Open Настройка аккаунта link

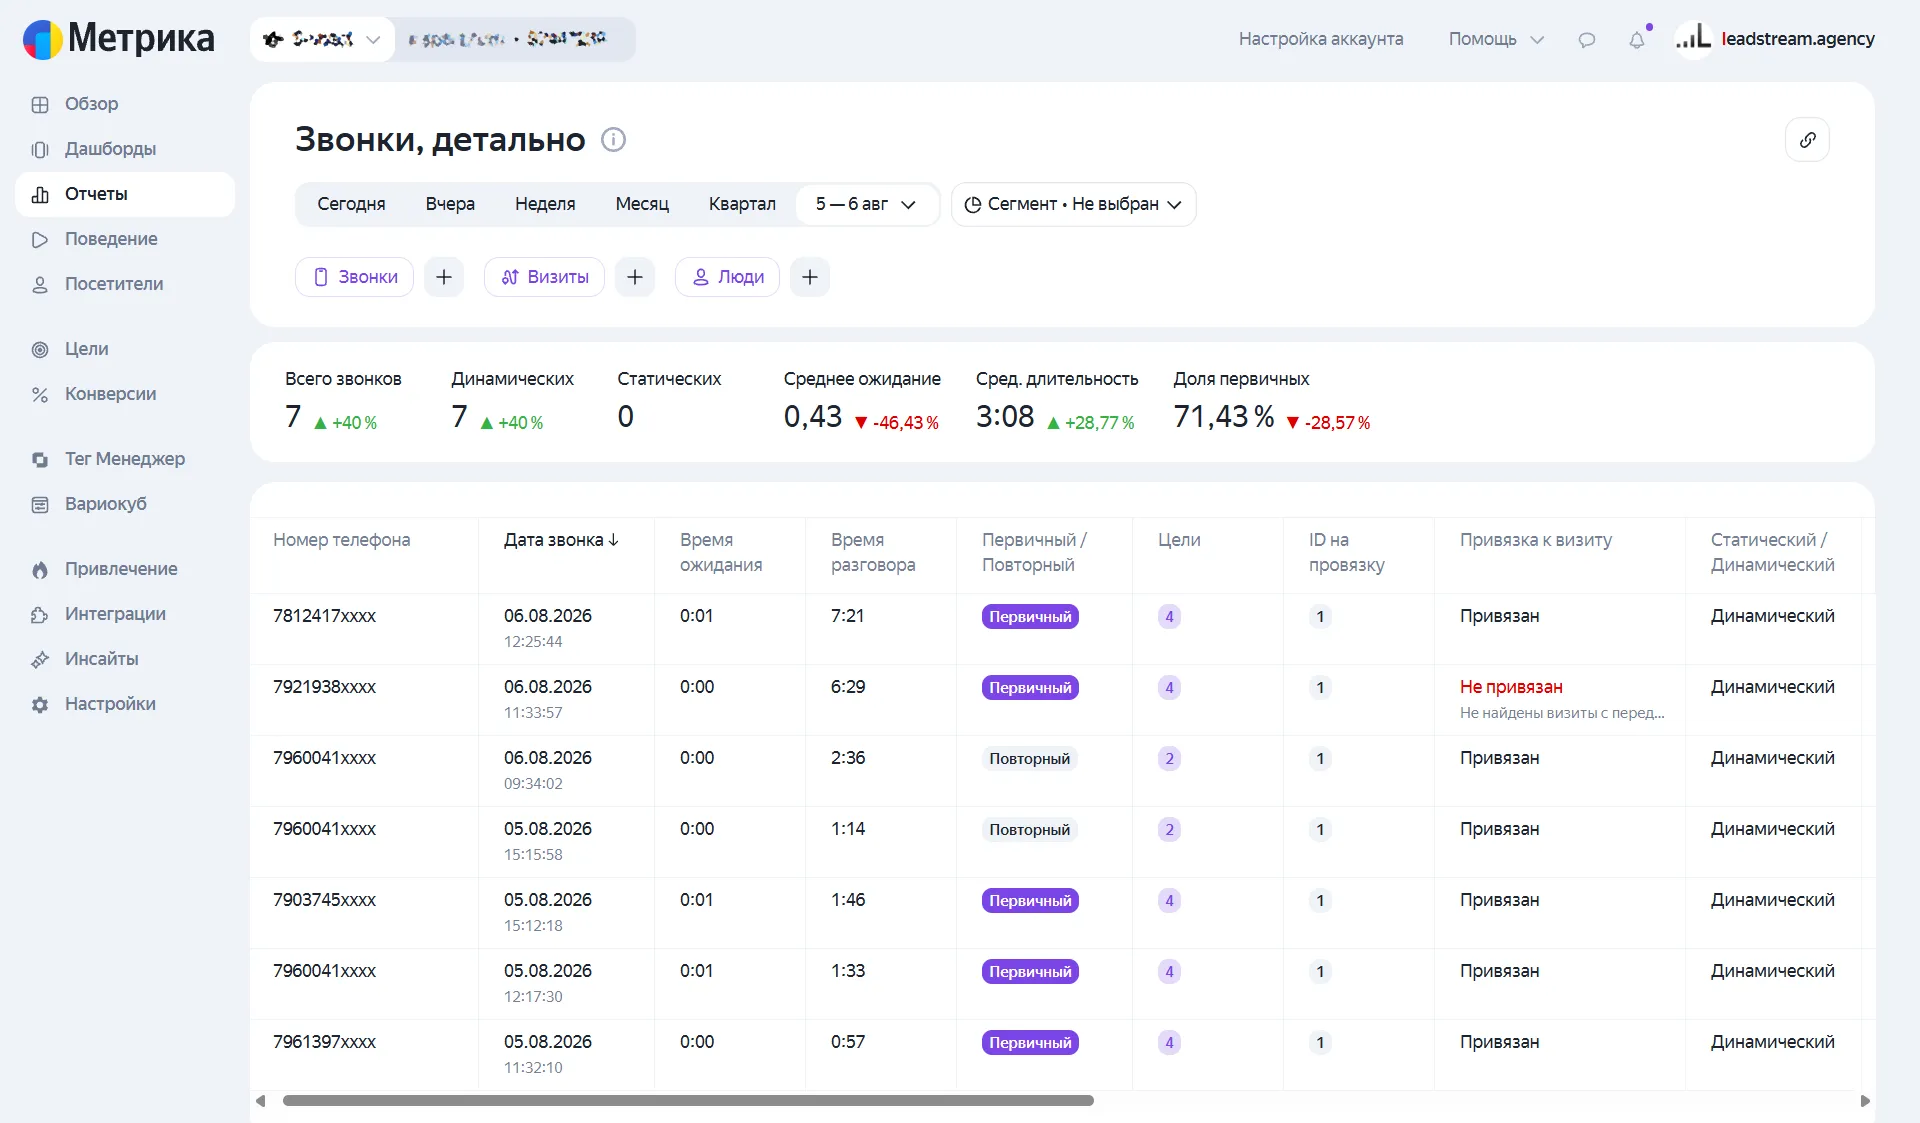point(1321,39)
